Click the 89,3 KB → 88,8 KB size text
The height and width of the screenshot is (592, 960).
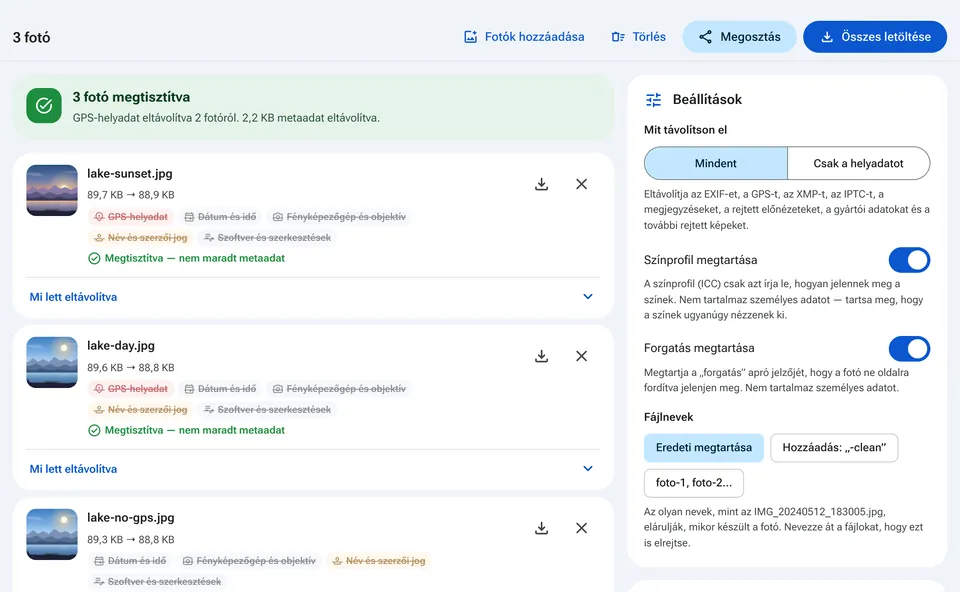tap(130, 540)
